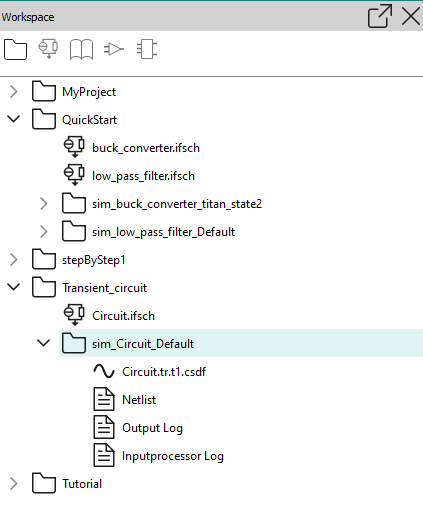Open the Output Log entry
Image resolution: width=423 pixels, height=512 pixels.
[x=152, y=428]
